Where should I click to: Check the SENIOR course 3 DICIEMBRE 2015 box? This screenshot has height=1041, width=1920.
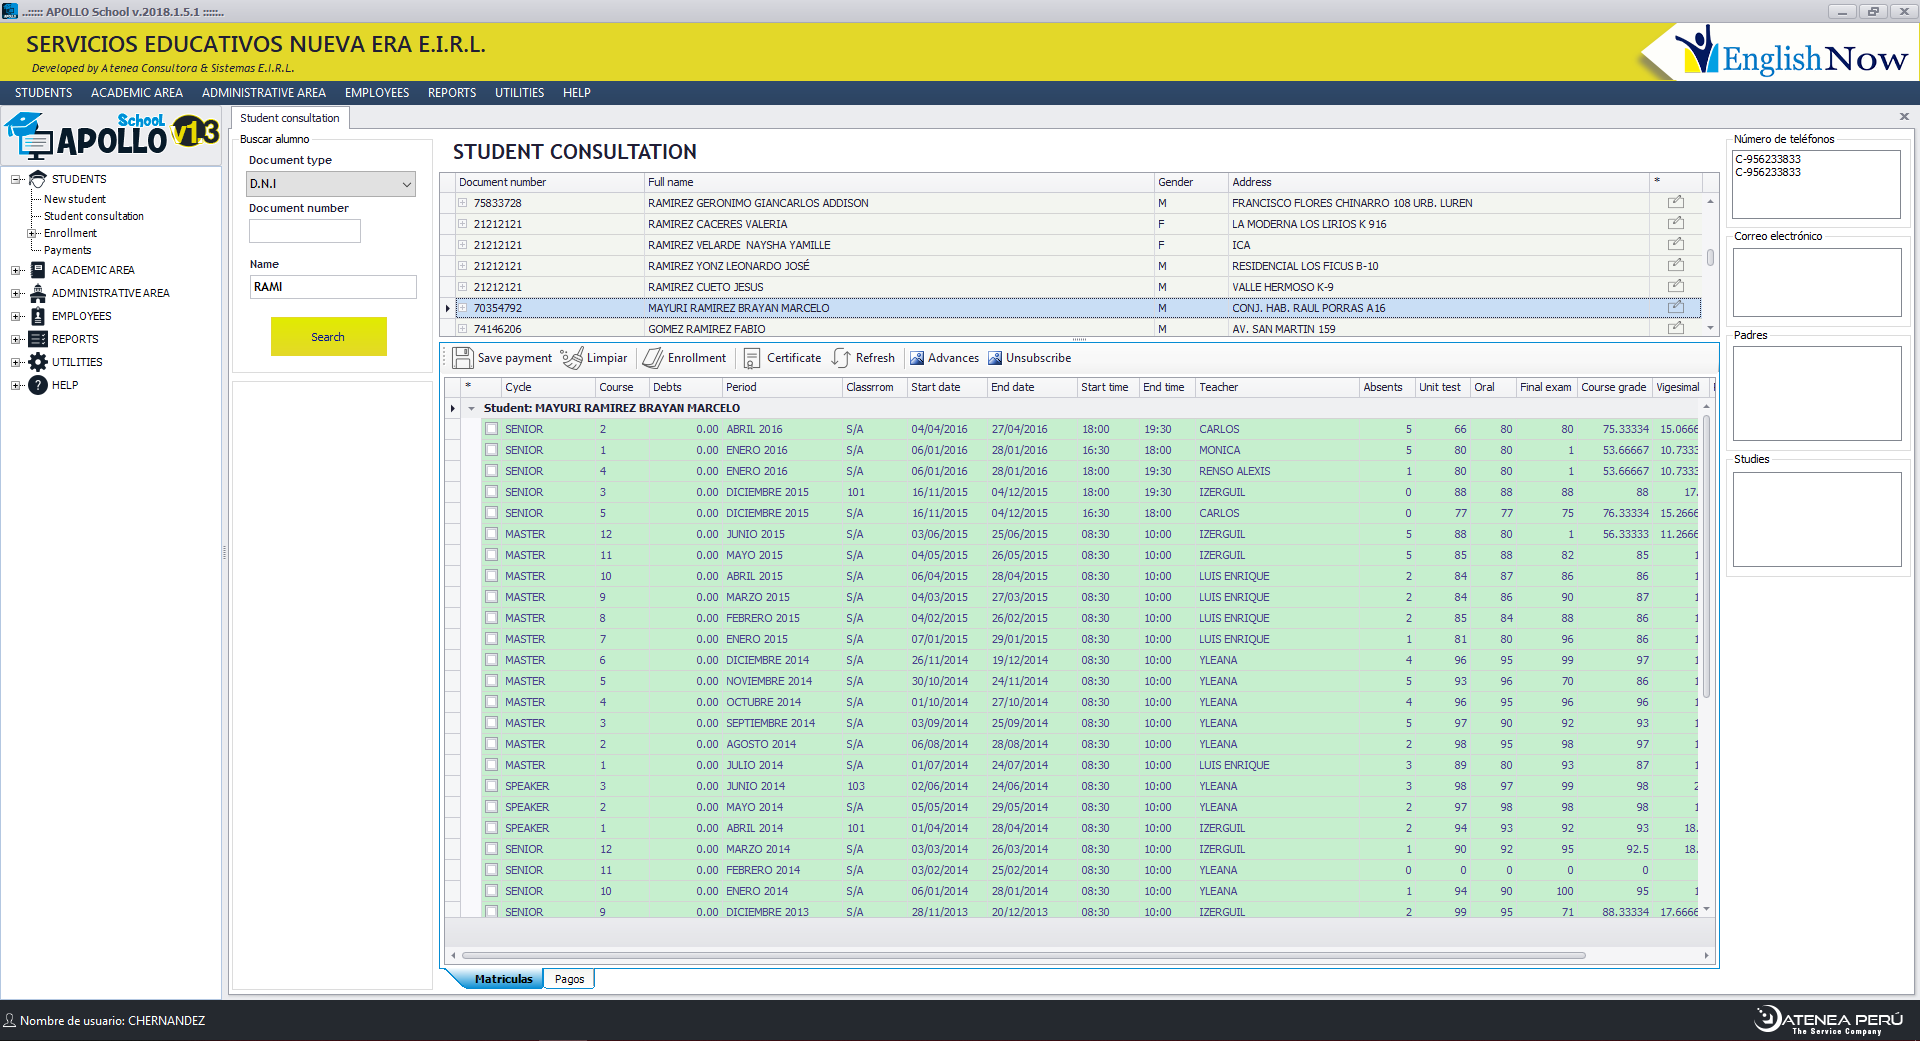click(491, 492)
